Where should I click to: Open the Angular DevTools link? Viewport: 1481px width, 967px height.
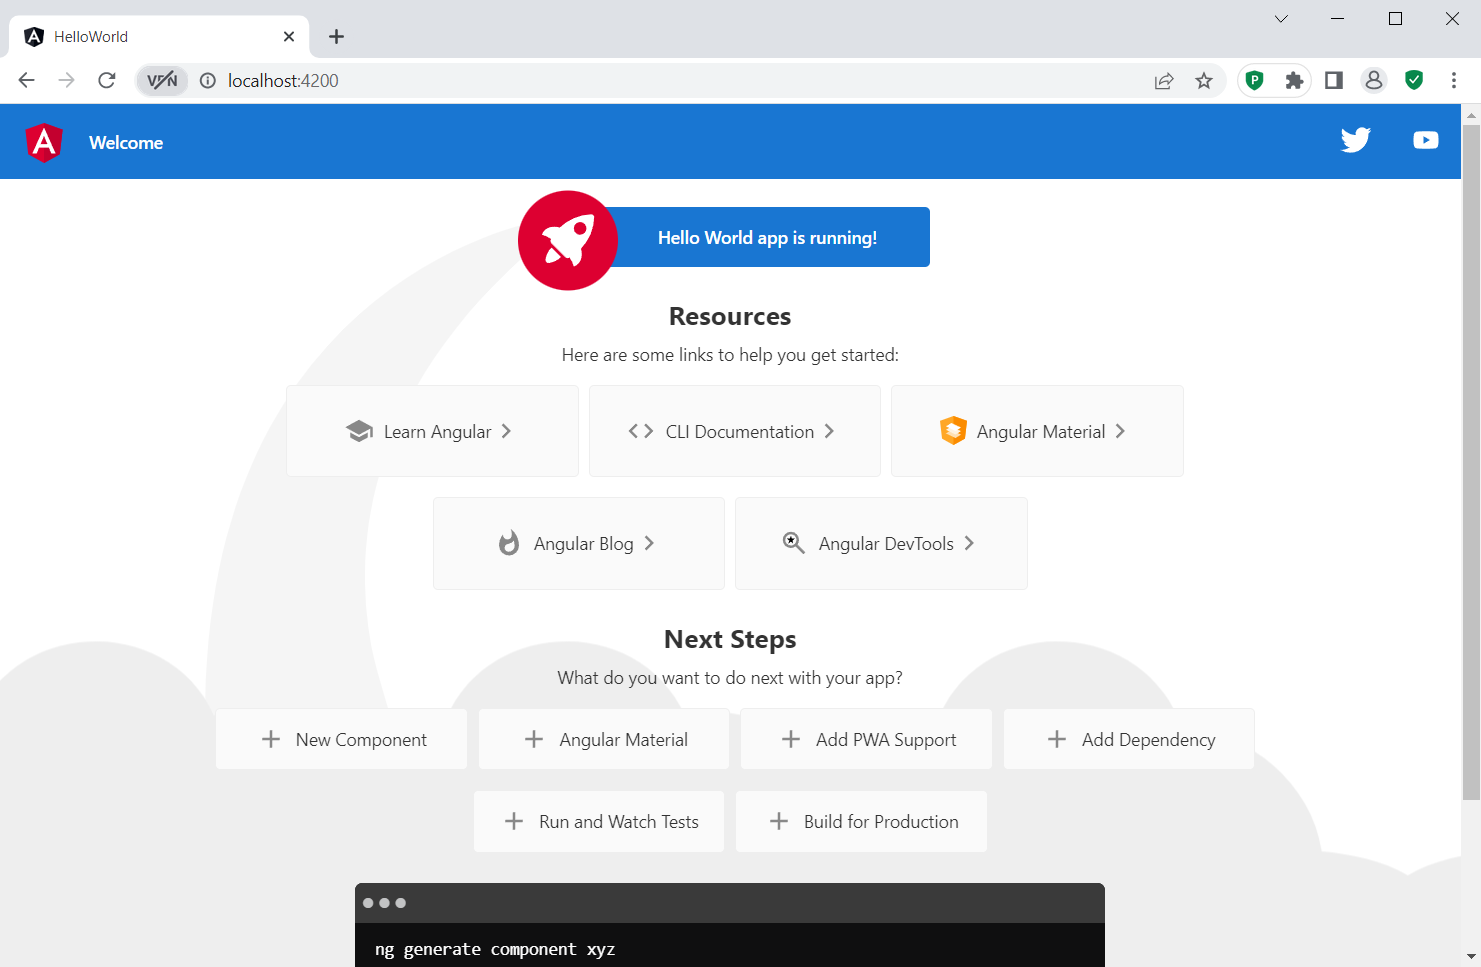point(881,543)
